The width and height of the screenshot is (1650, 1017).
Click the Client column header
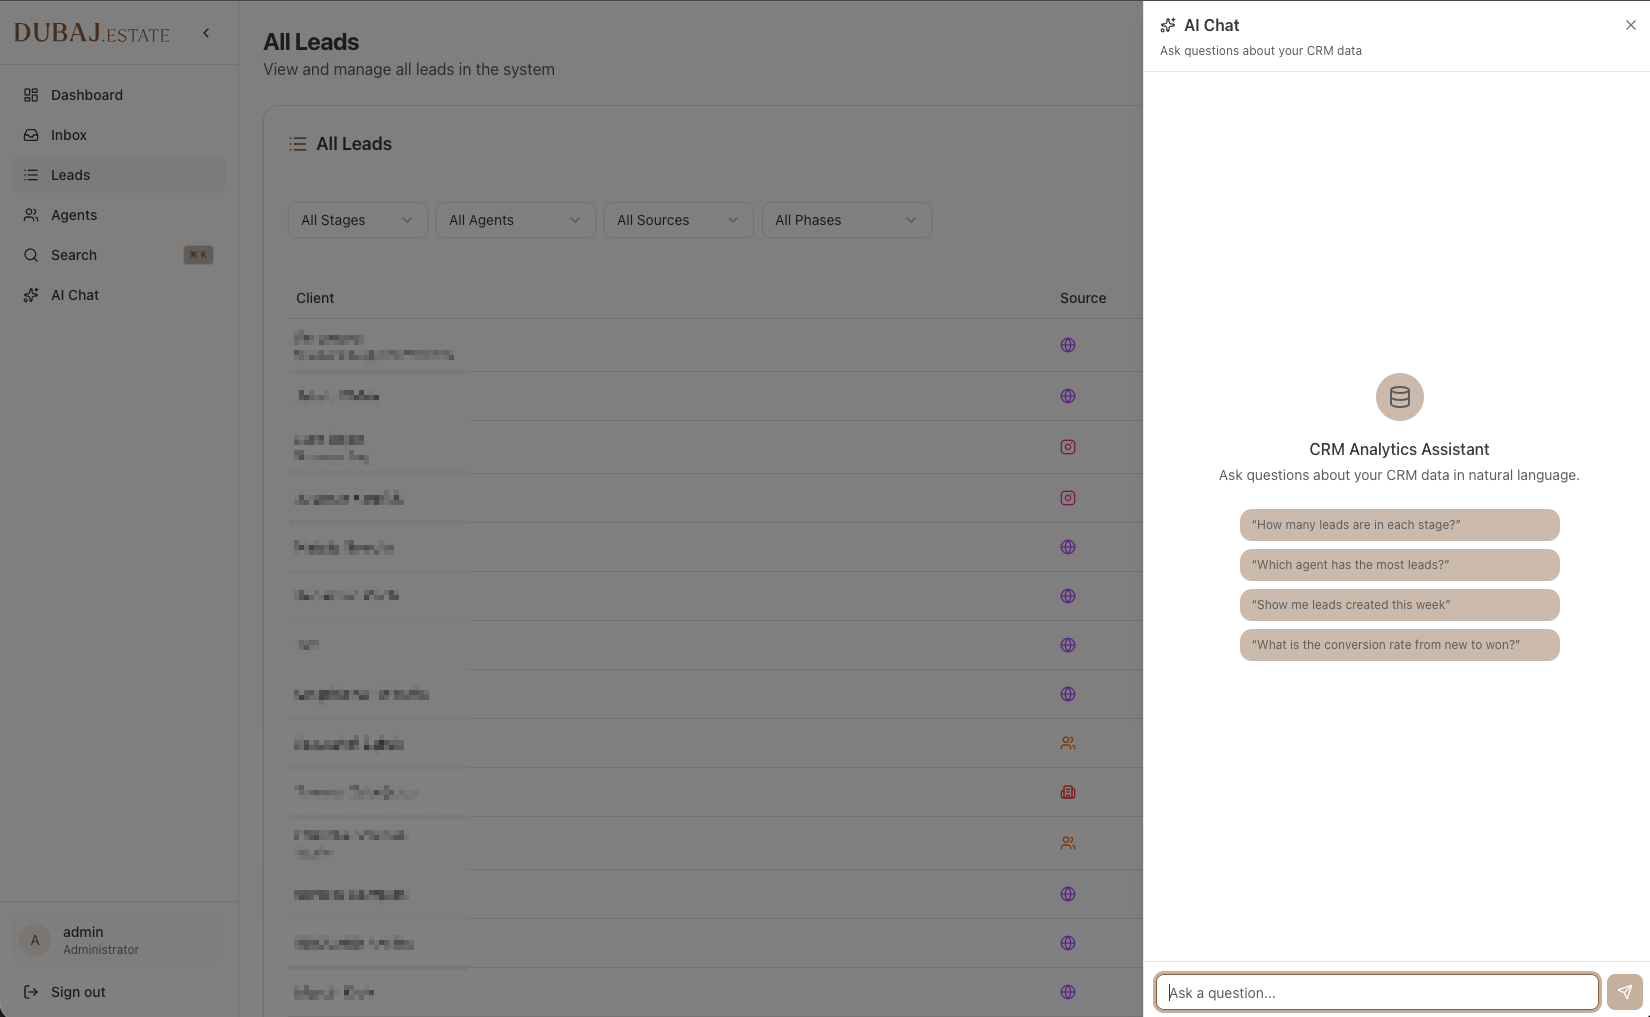coord(315,298)
